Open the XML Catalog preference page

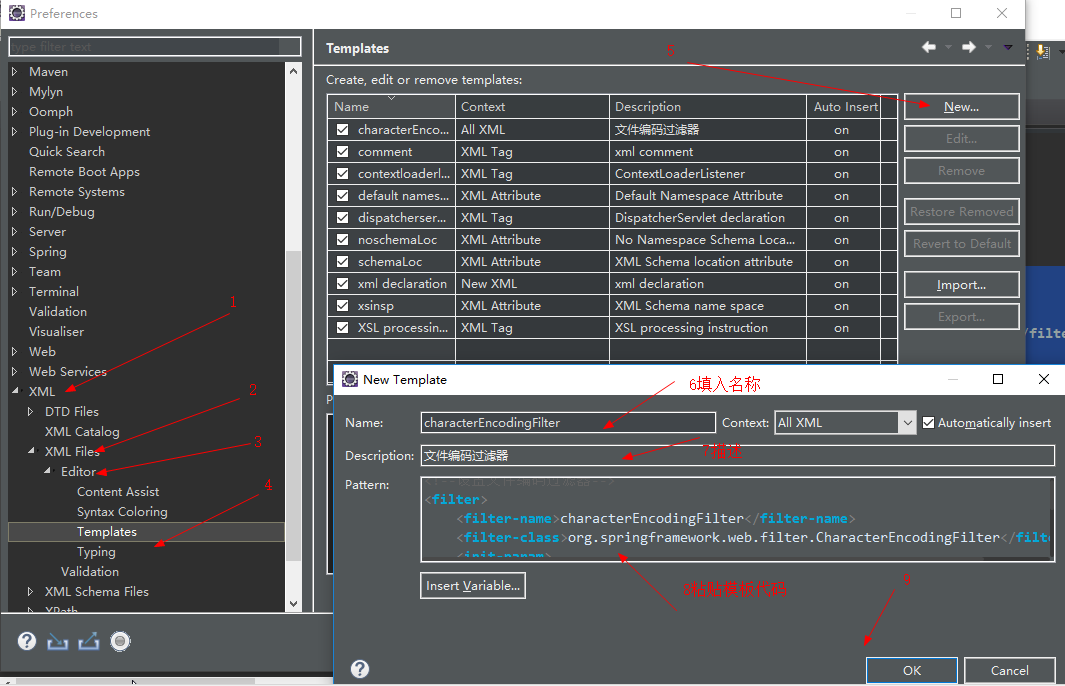pos(82,431)
